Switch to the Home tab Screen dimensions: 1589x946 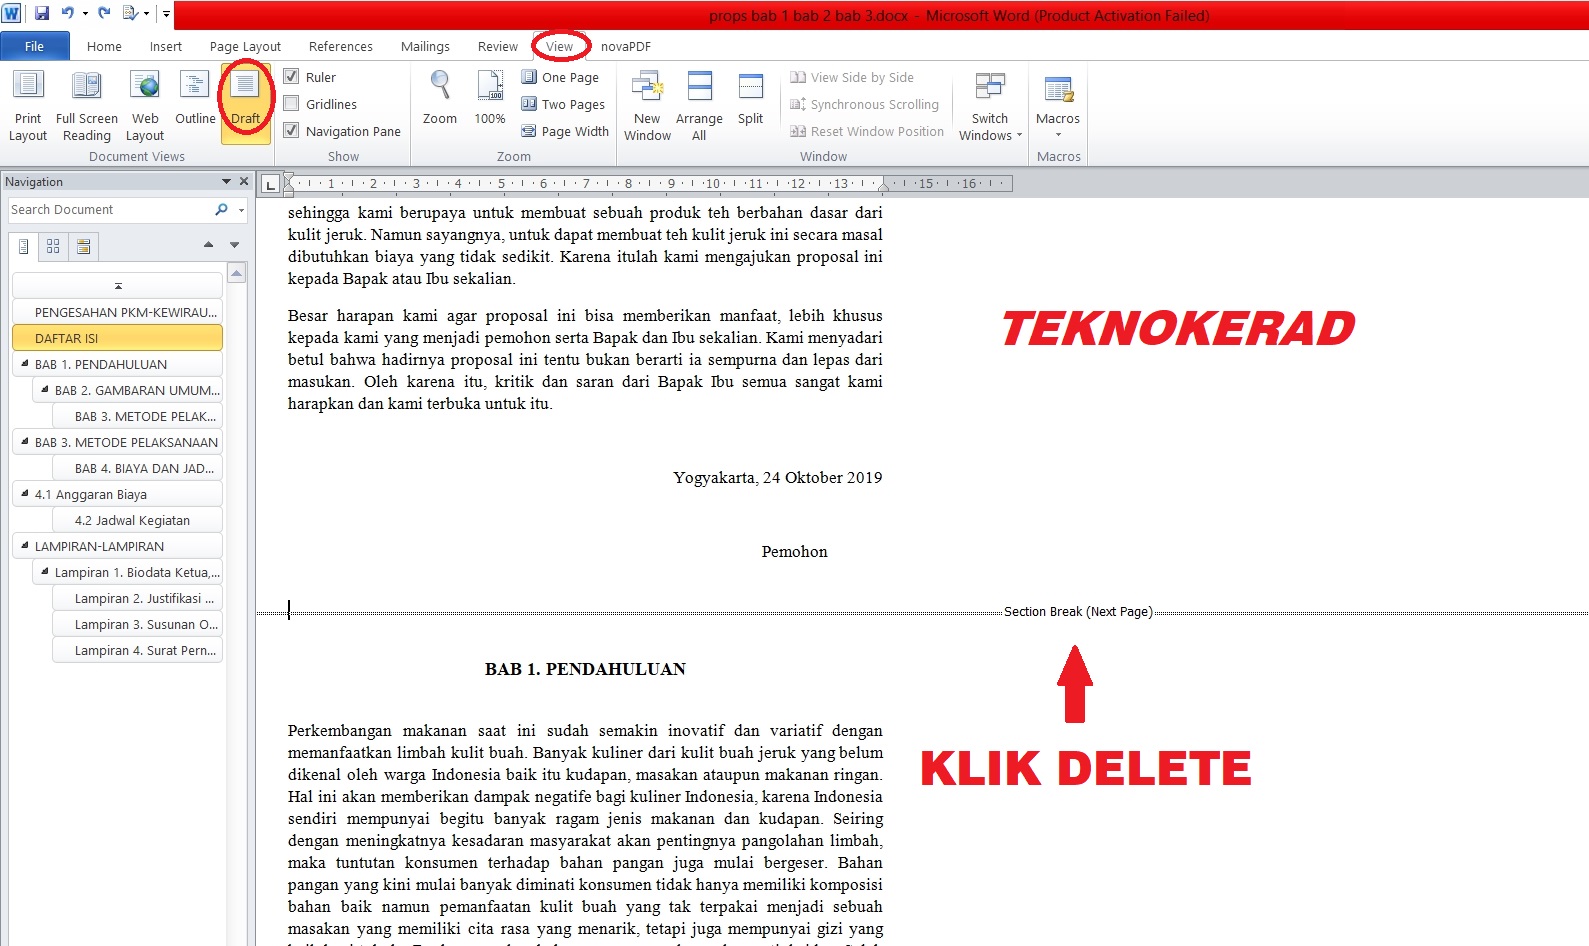[x=104, y=46]
